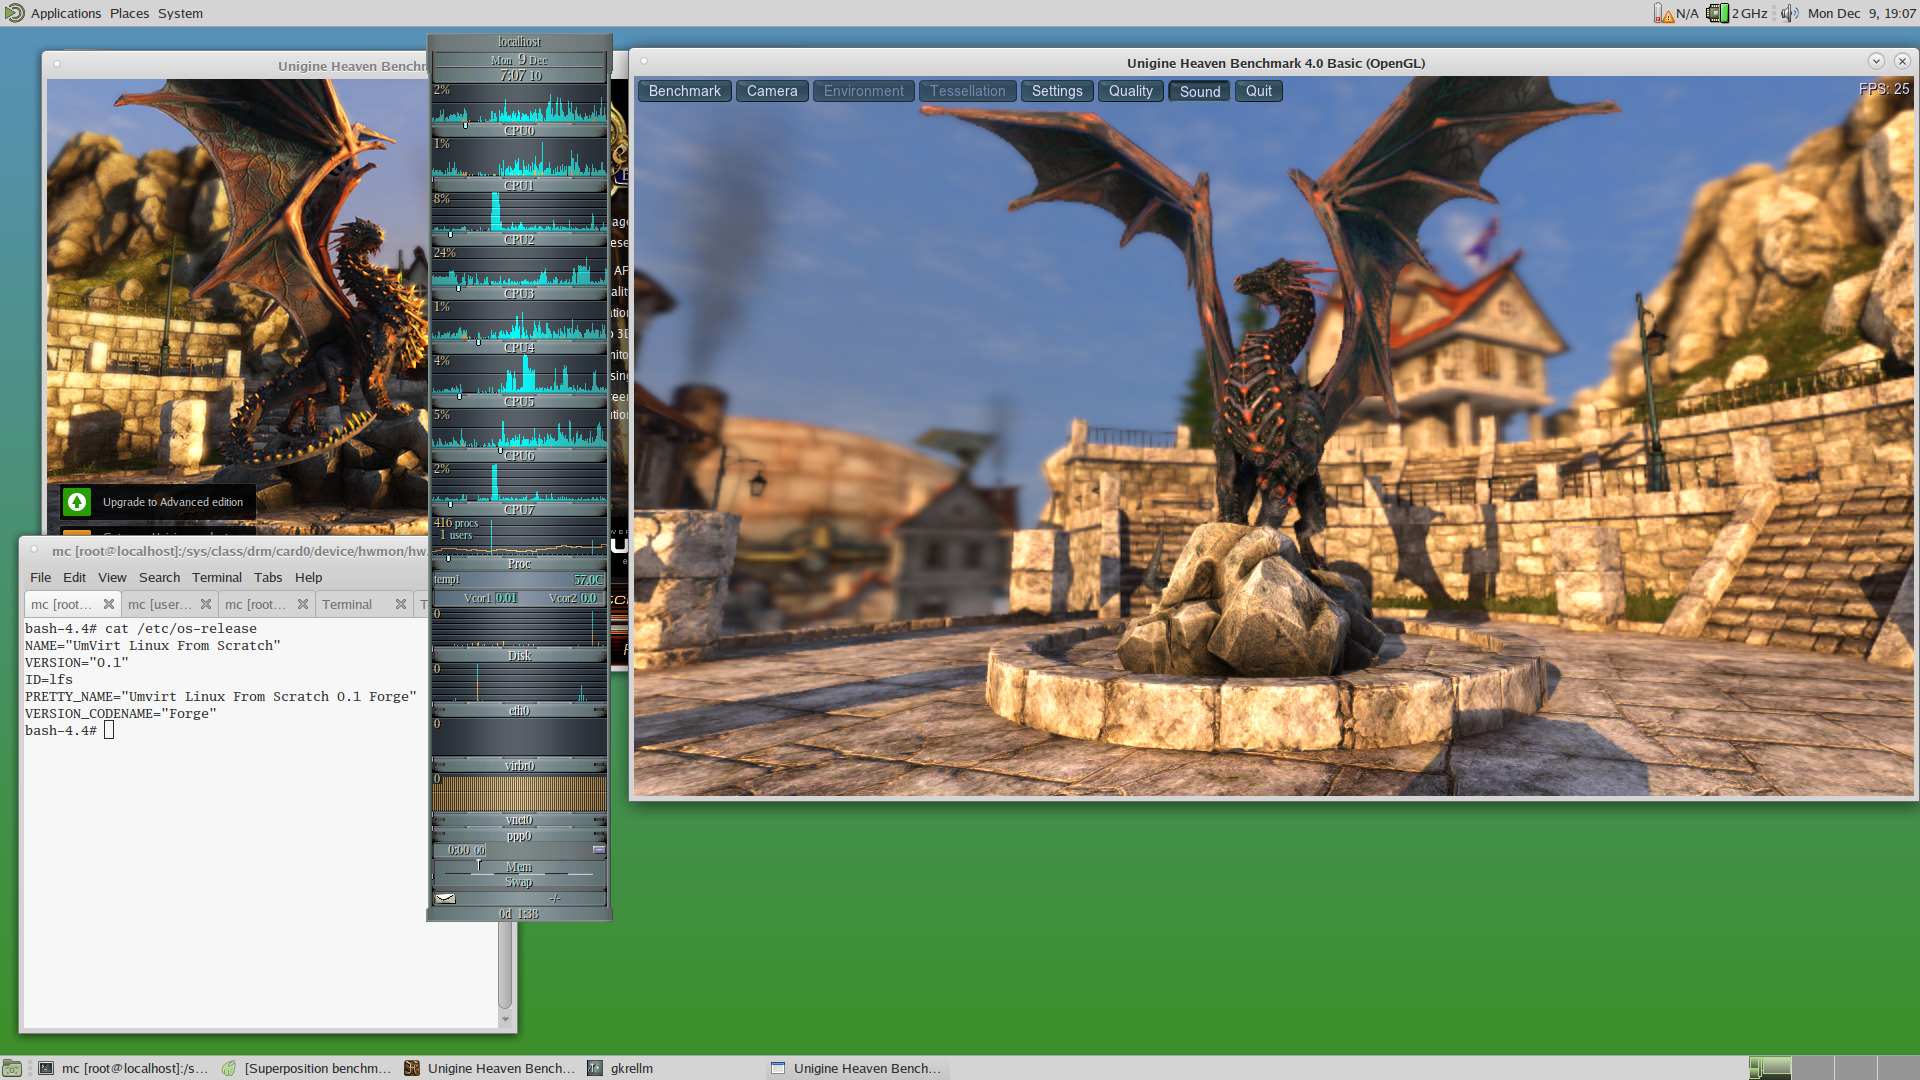Roll up Heaven window with title chevron
Viewport: 1920px width, 1080px height.
tap(1876, 61)
